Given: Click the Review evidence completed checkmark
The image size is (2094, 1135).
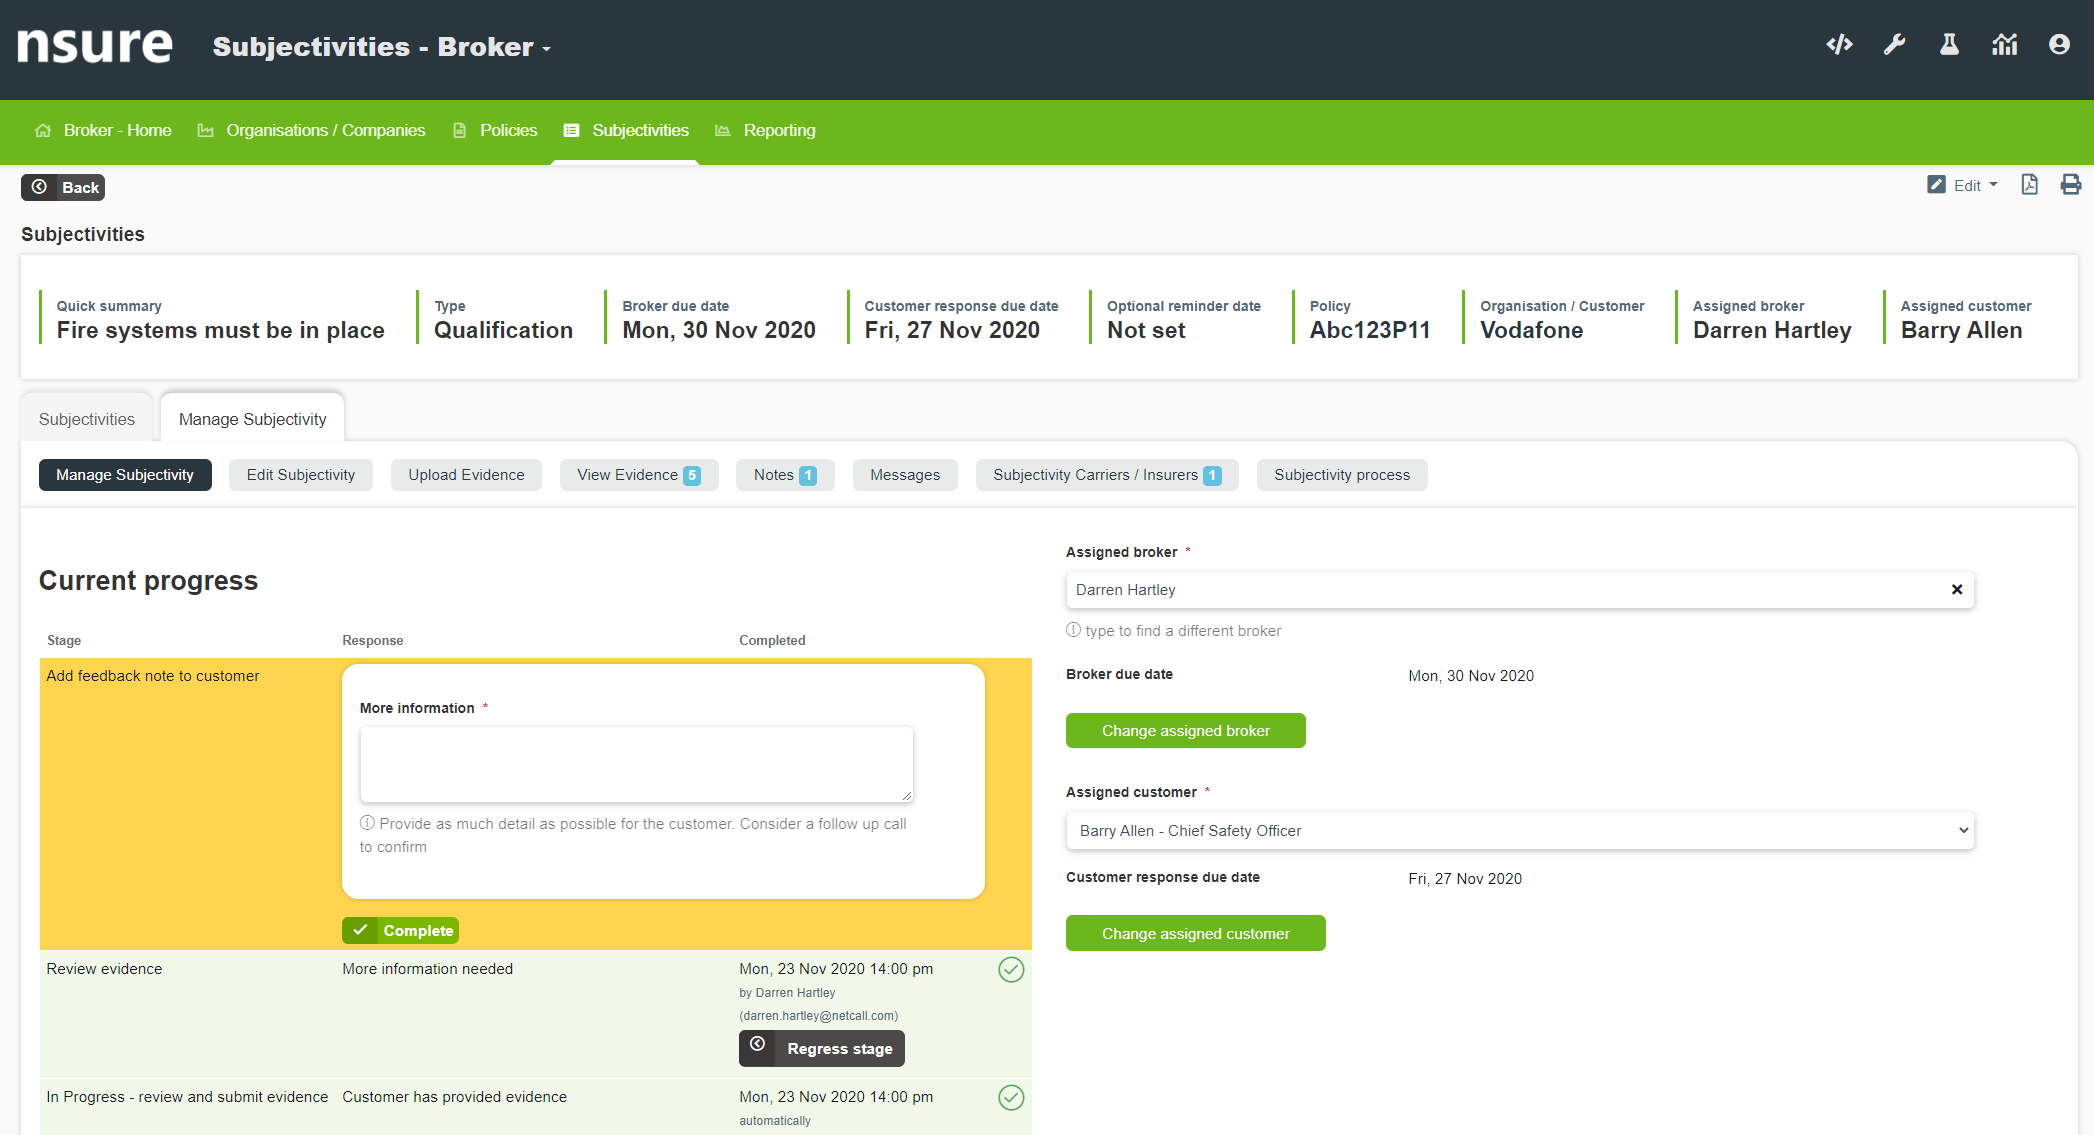Looking at the screenshot, I should tap(1011, 969).
